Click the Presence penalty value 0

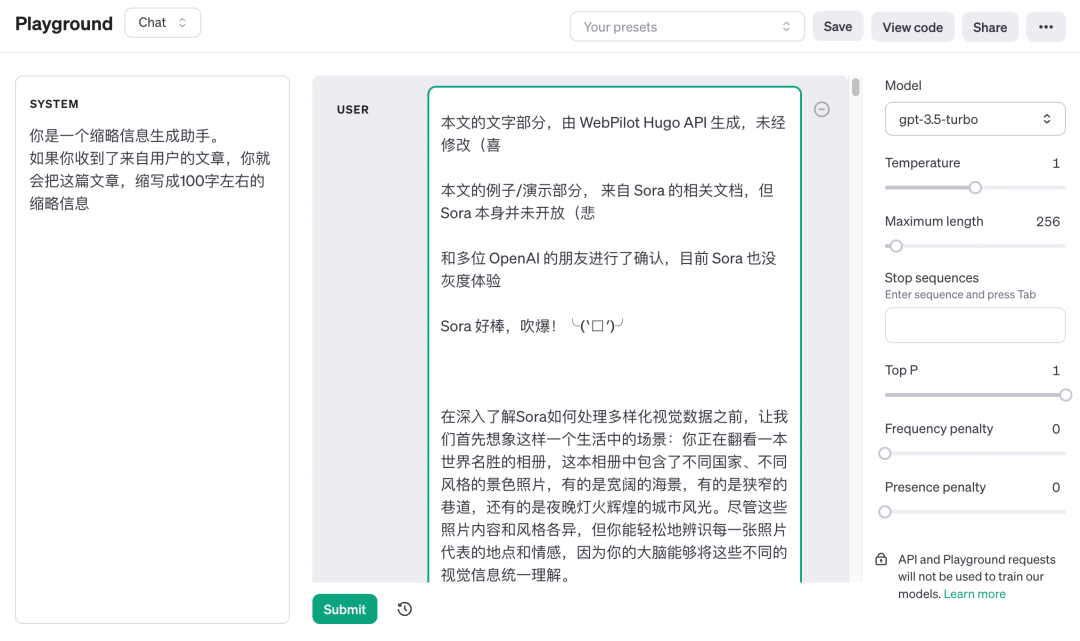(1055, 487)
